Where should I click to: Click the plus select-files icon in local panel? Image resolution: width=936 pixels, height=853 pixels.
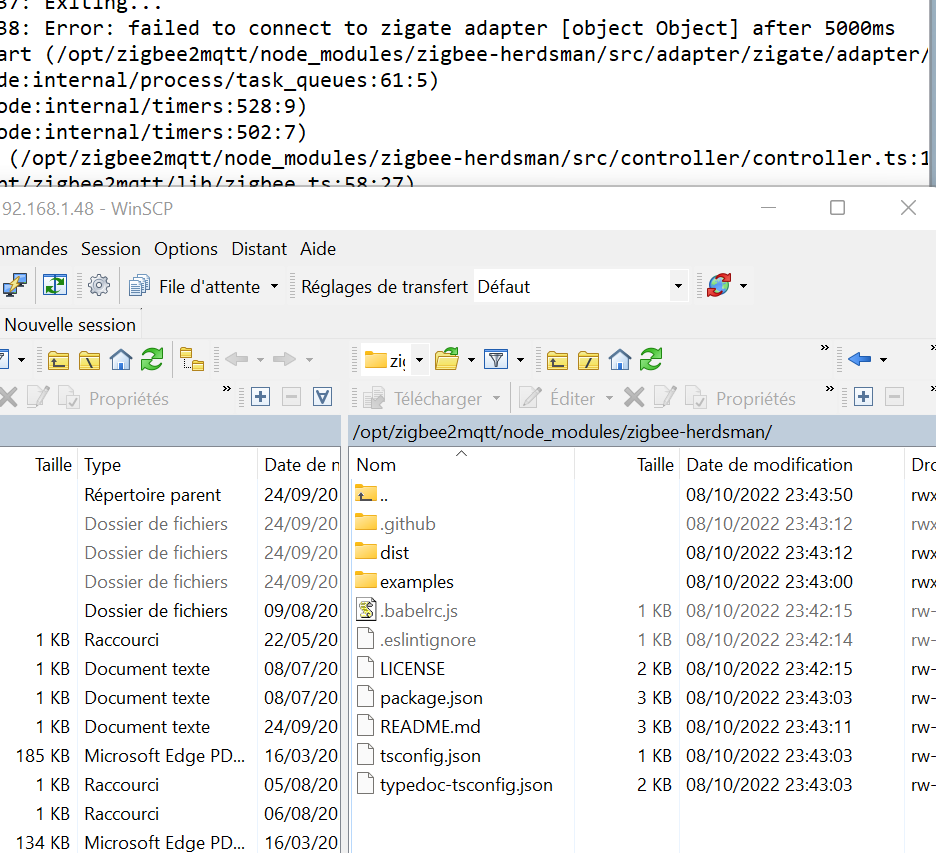pyautogui.click(x=261, y=397)
